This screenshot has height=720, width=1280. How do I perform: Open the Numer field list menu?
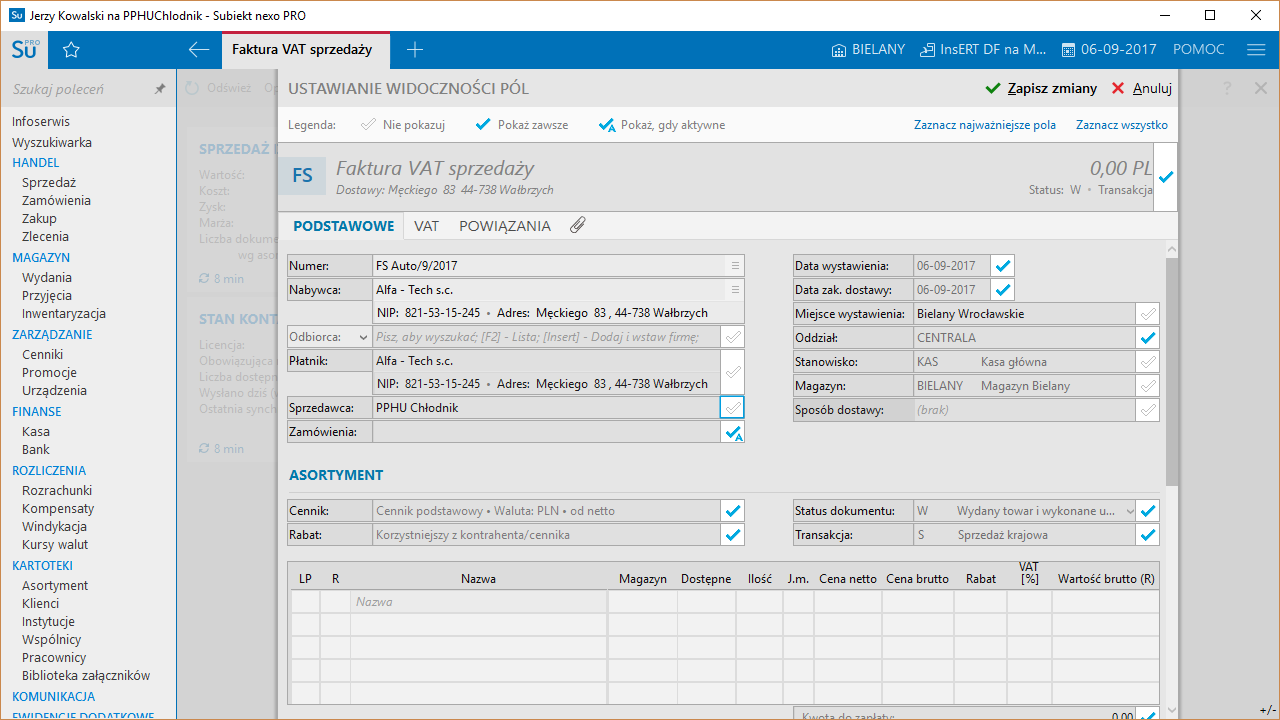tap(735, 266)
